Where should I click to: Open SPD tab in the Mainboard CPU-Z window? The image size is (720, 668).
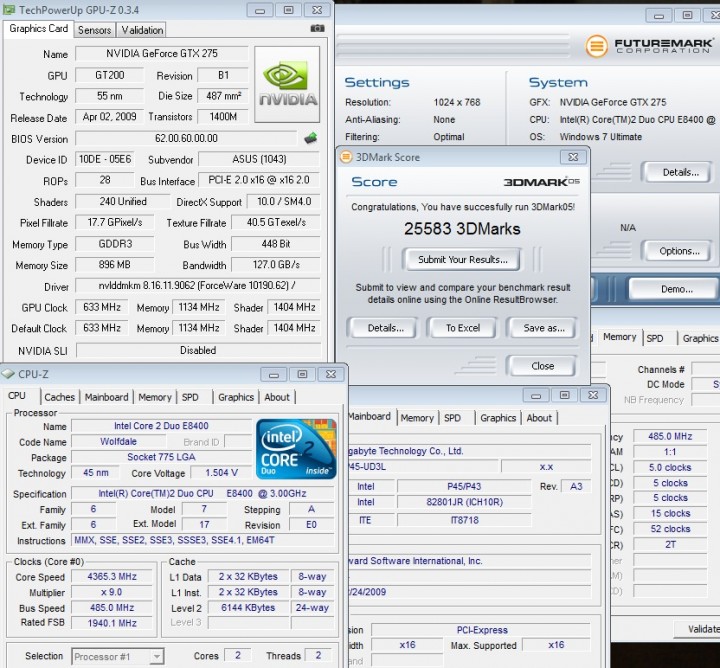[x=452, y=418]
